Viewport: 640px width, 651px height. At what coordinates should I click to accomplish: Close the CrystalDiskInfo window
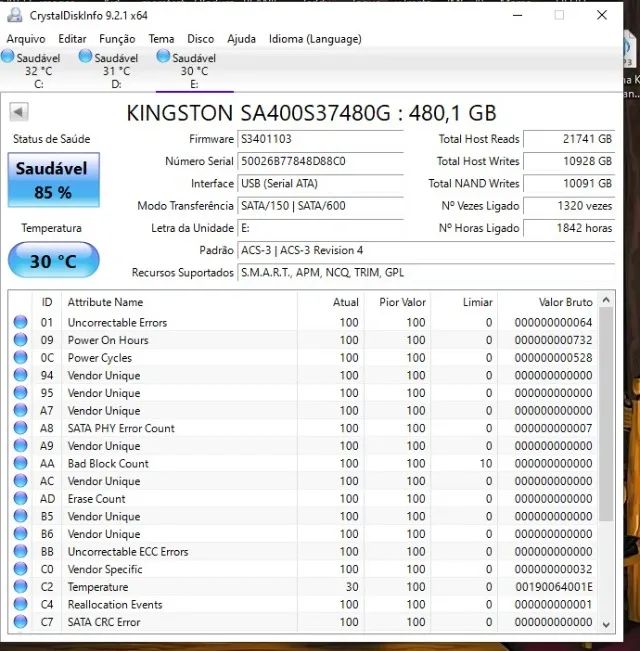(602, 15)
